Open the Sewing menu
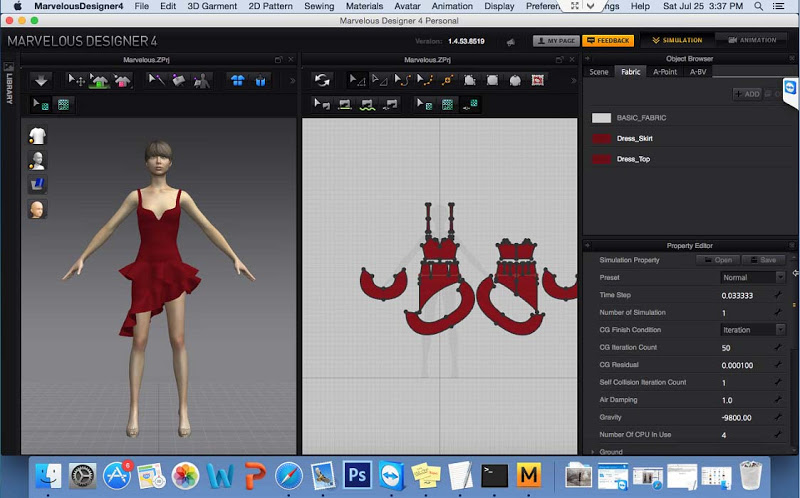Screen dimensions: 800x498 (x=319, y=6)
